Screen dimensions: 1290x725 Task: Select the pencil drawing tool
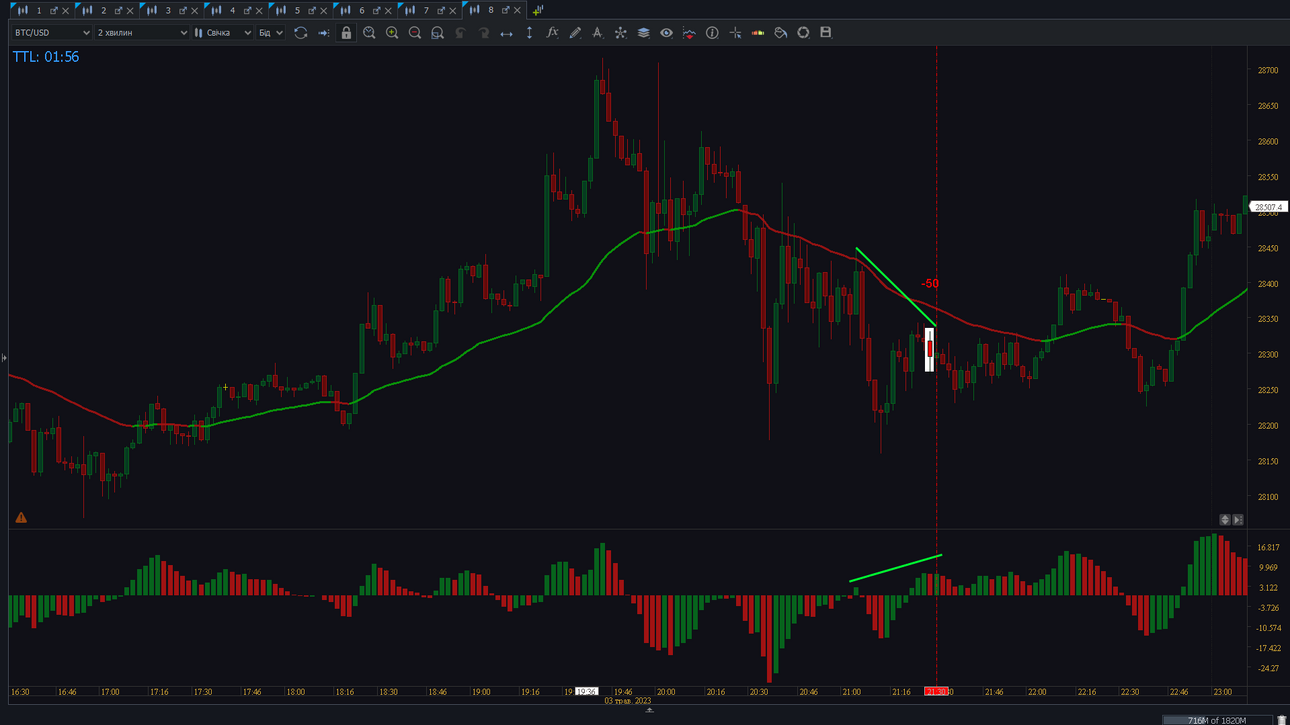click(x=575, y=33)
